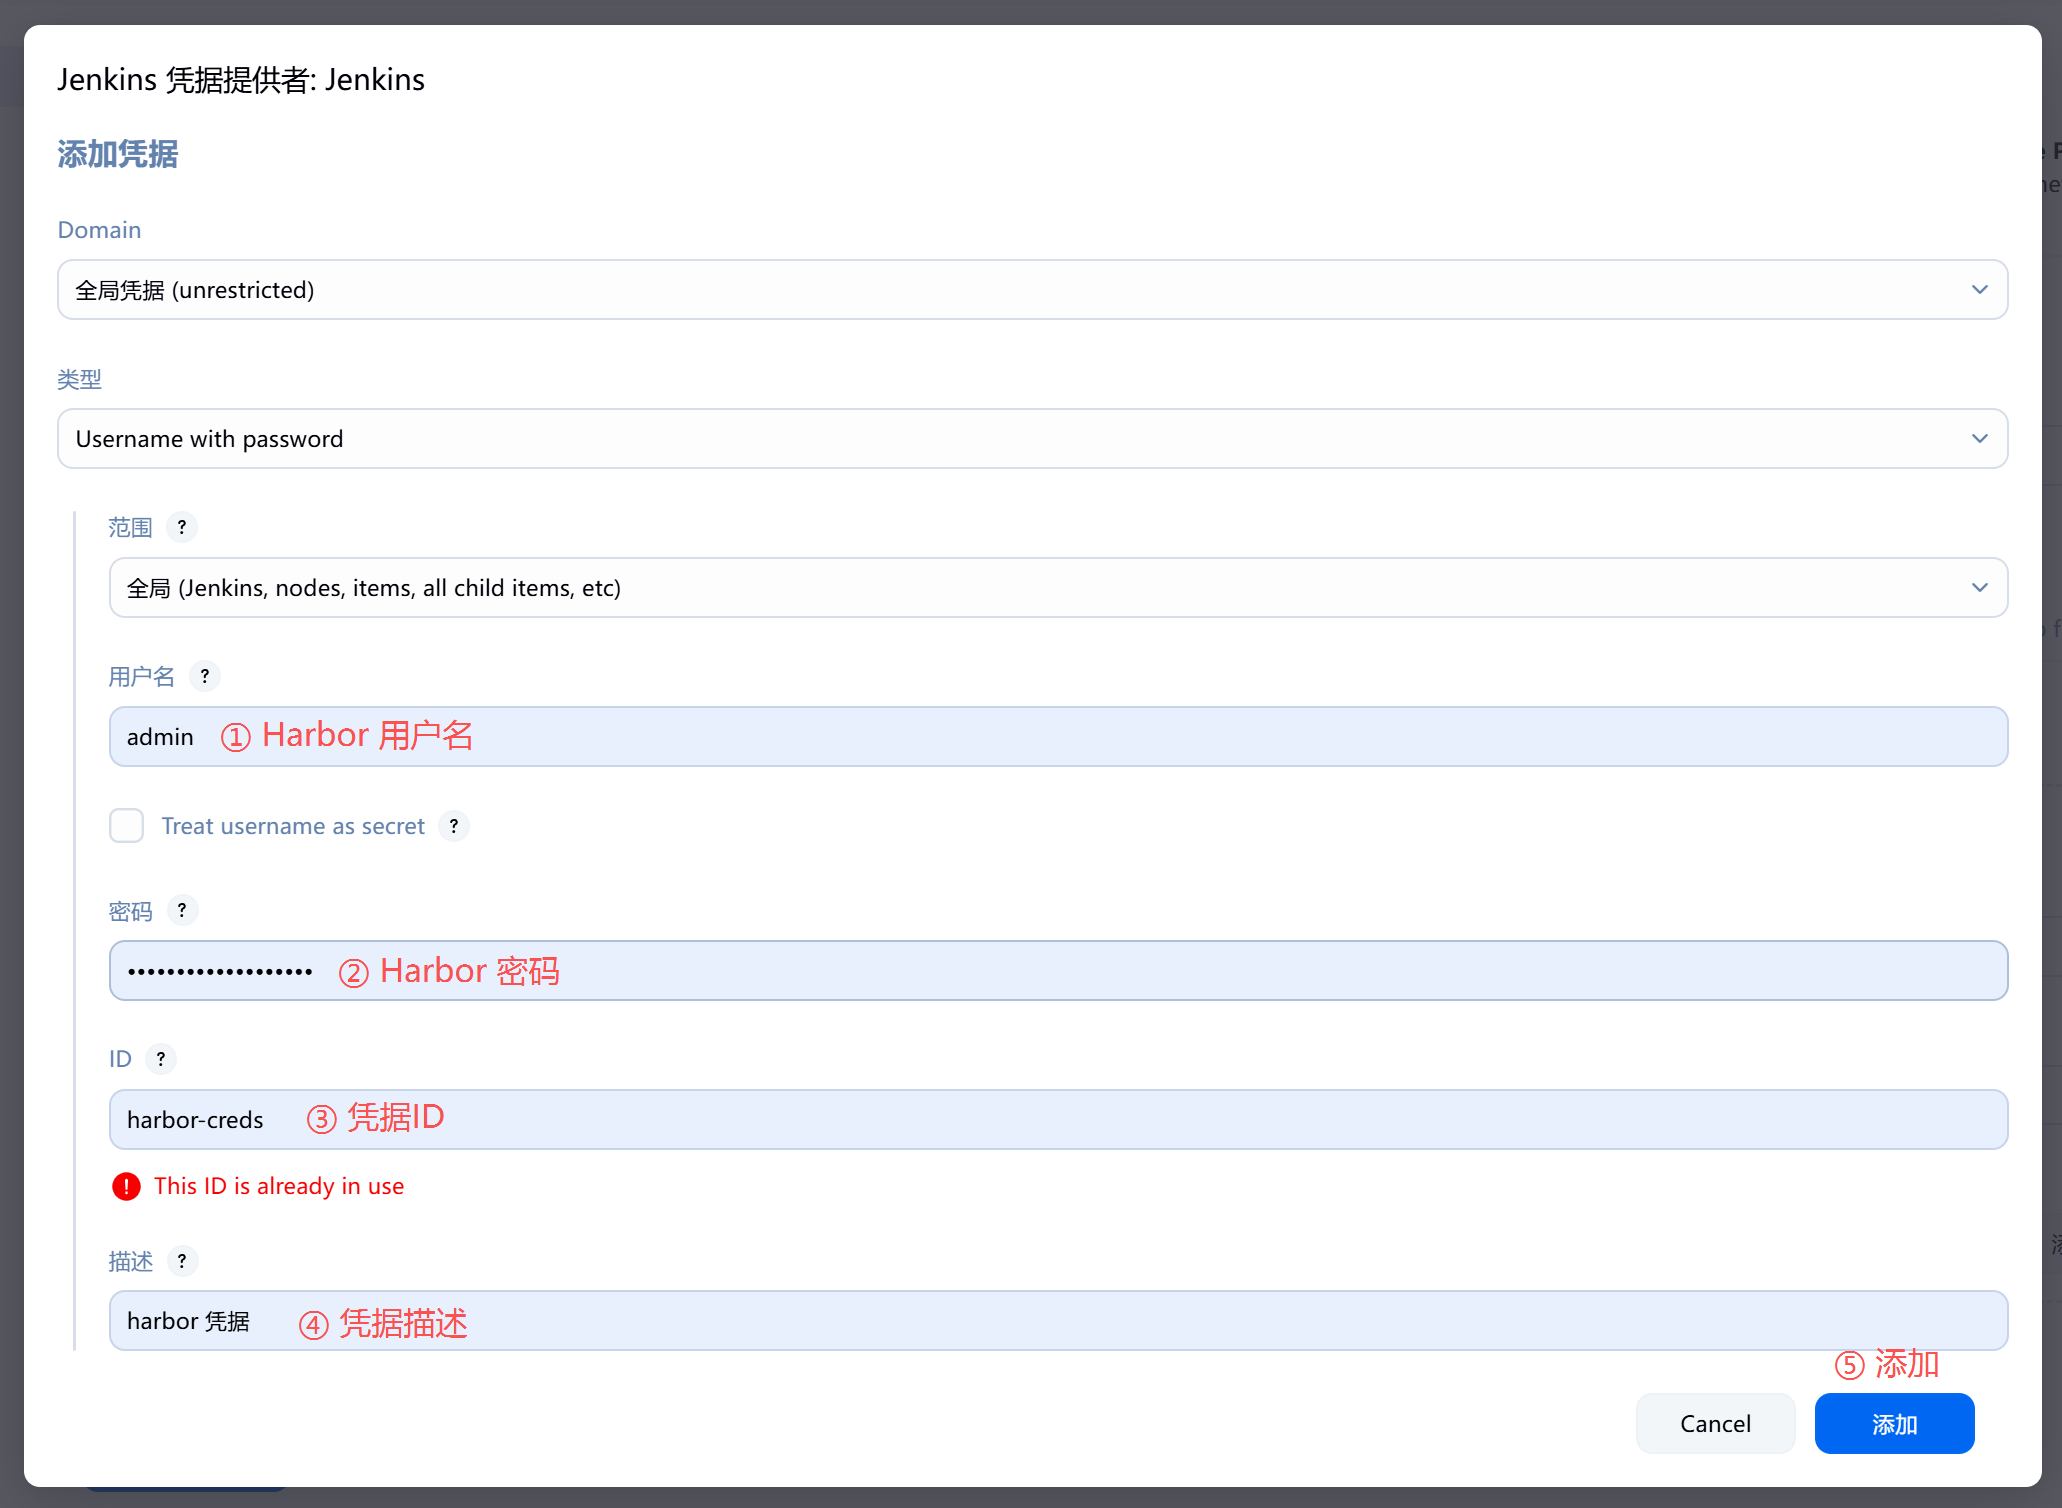Image resolution: width=2062 pixels, height=1508 pixels.
Task: Open help icon next to 描述 label
Action: click(181, 1261)
